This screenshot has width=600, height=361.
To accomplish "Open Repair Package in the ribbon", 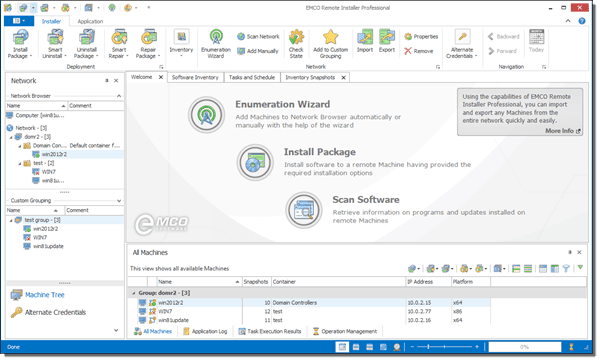I will click(148, 44).
